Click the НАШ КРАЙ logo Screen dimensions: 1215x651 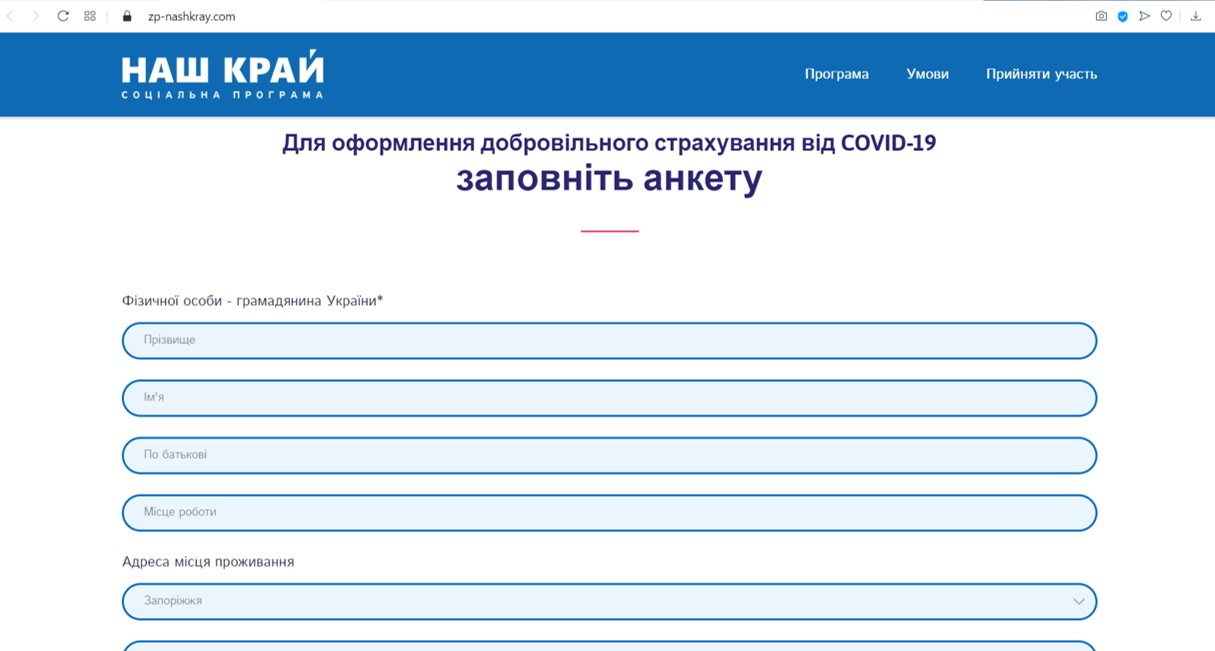coord(222,74)
